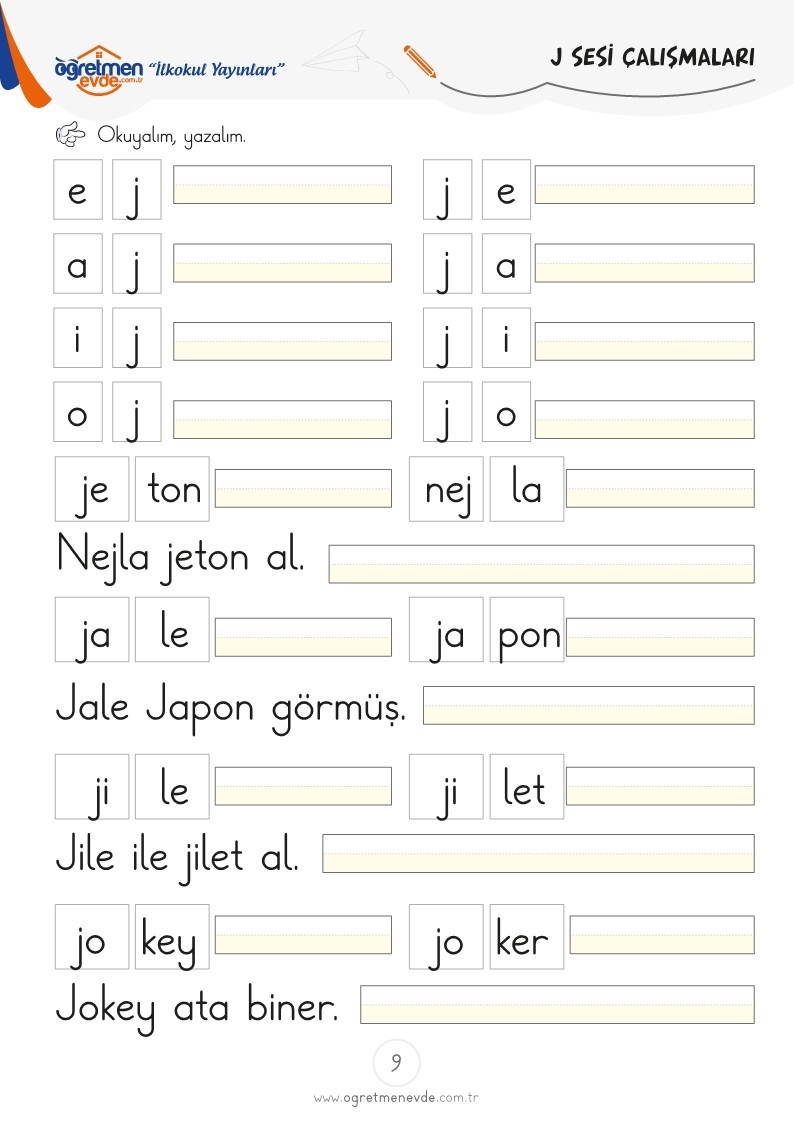Screen dimensions: 794x1123
Task: Click the writing line after 'Jokey ata biner.'
Action: pos(558,1005)
